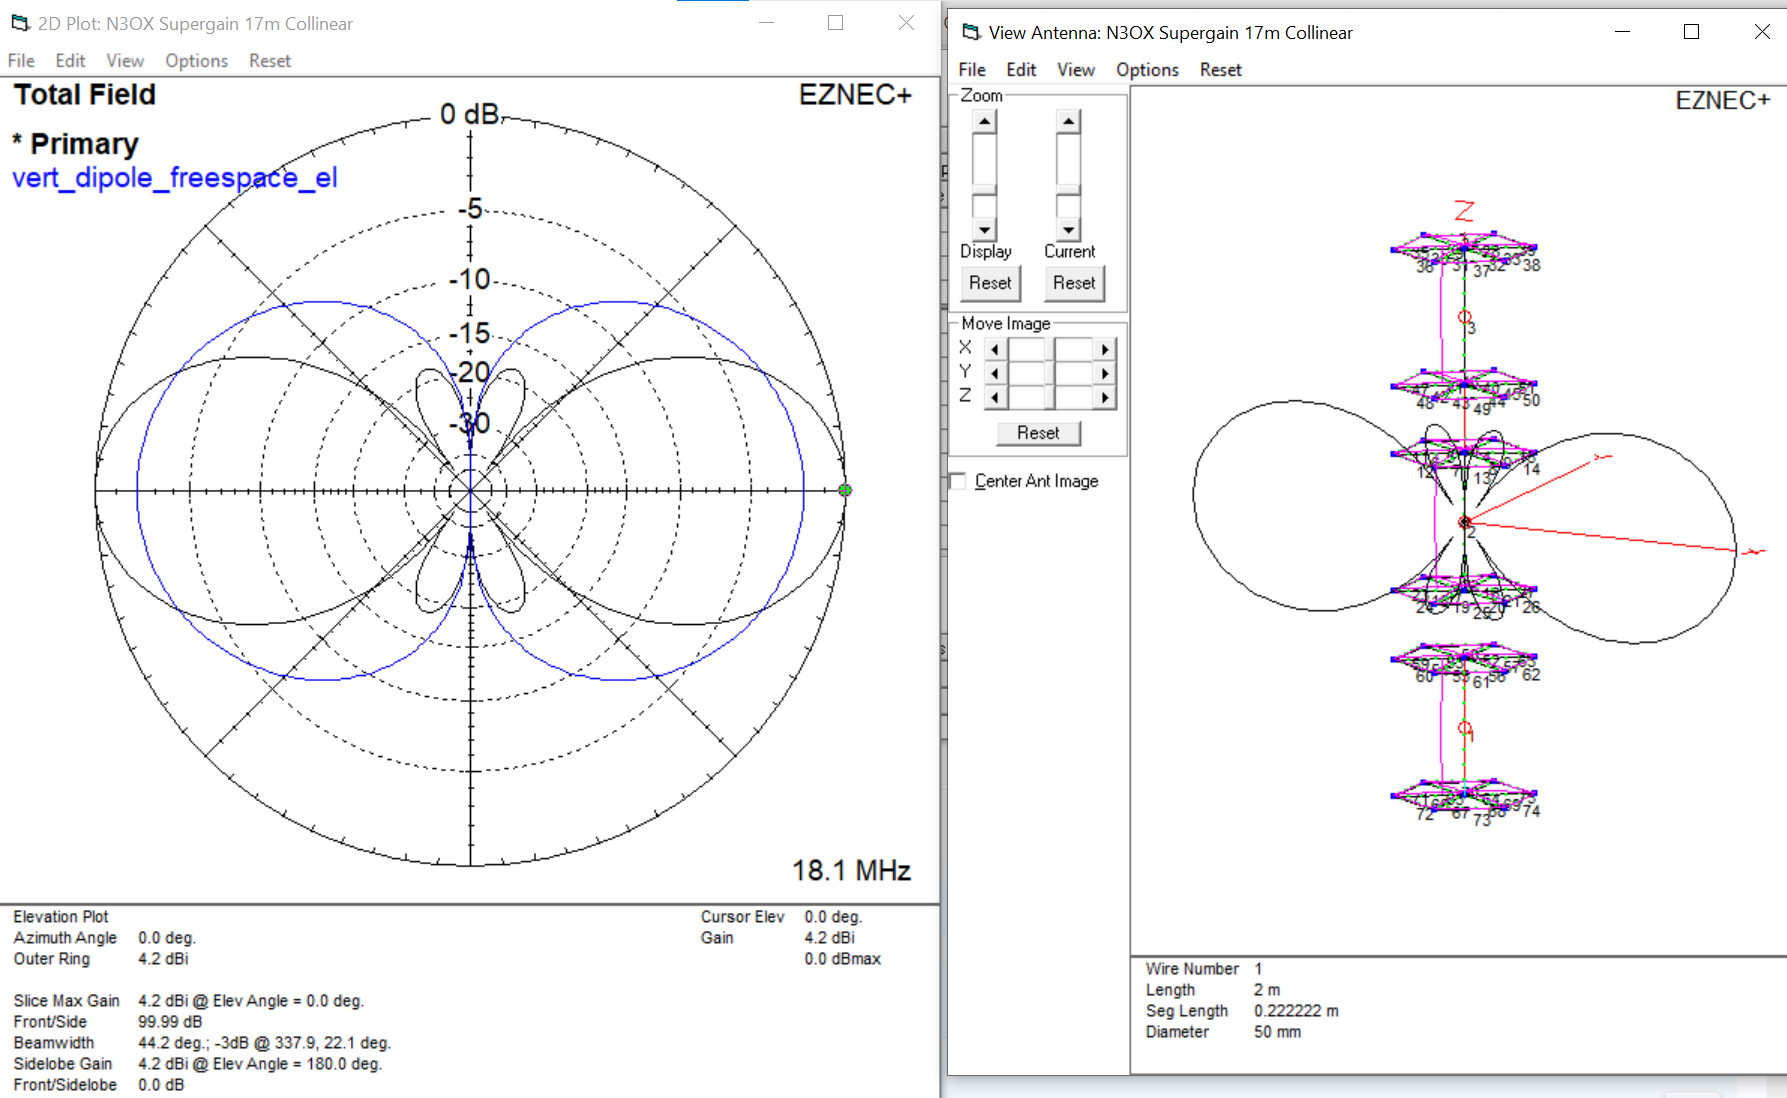Enable the Center Ant Image checkbox
The height and width of the screenshot is (1098, 1787).
click(x=958, y=481)
